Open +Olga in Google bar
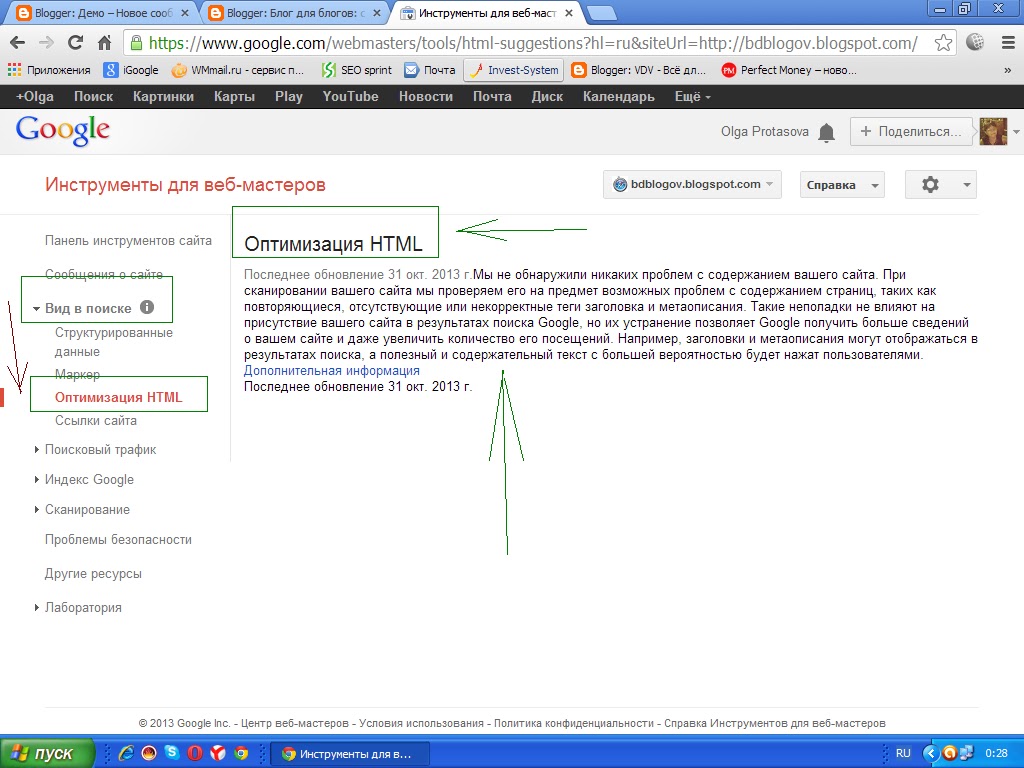1024x768 pixels. coord(35,97)
